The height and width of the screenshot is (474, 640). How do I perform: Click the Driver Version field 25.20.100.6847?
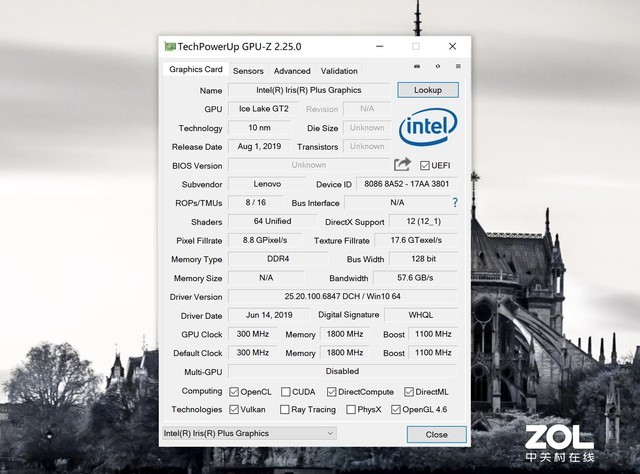click(342, 296)
